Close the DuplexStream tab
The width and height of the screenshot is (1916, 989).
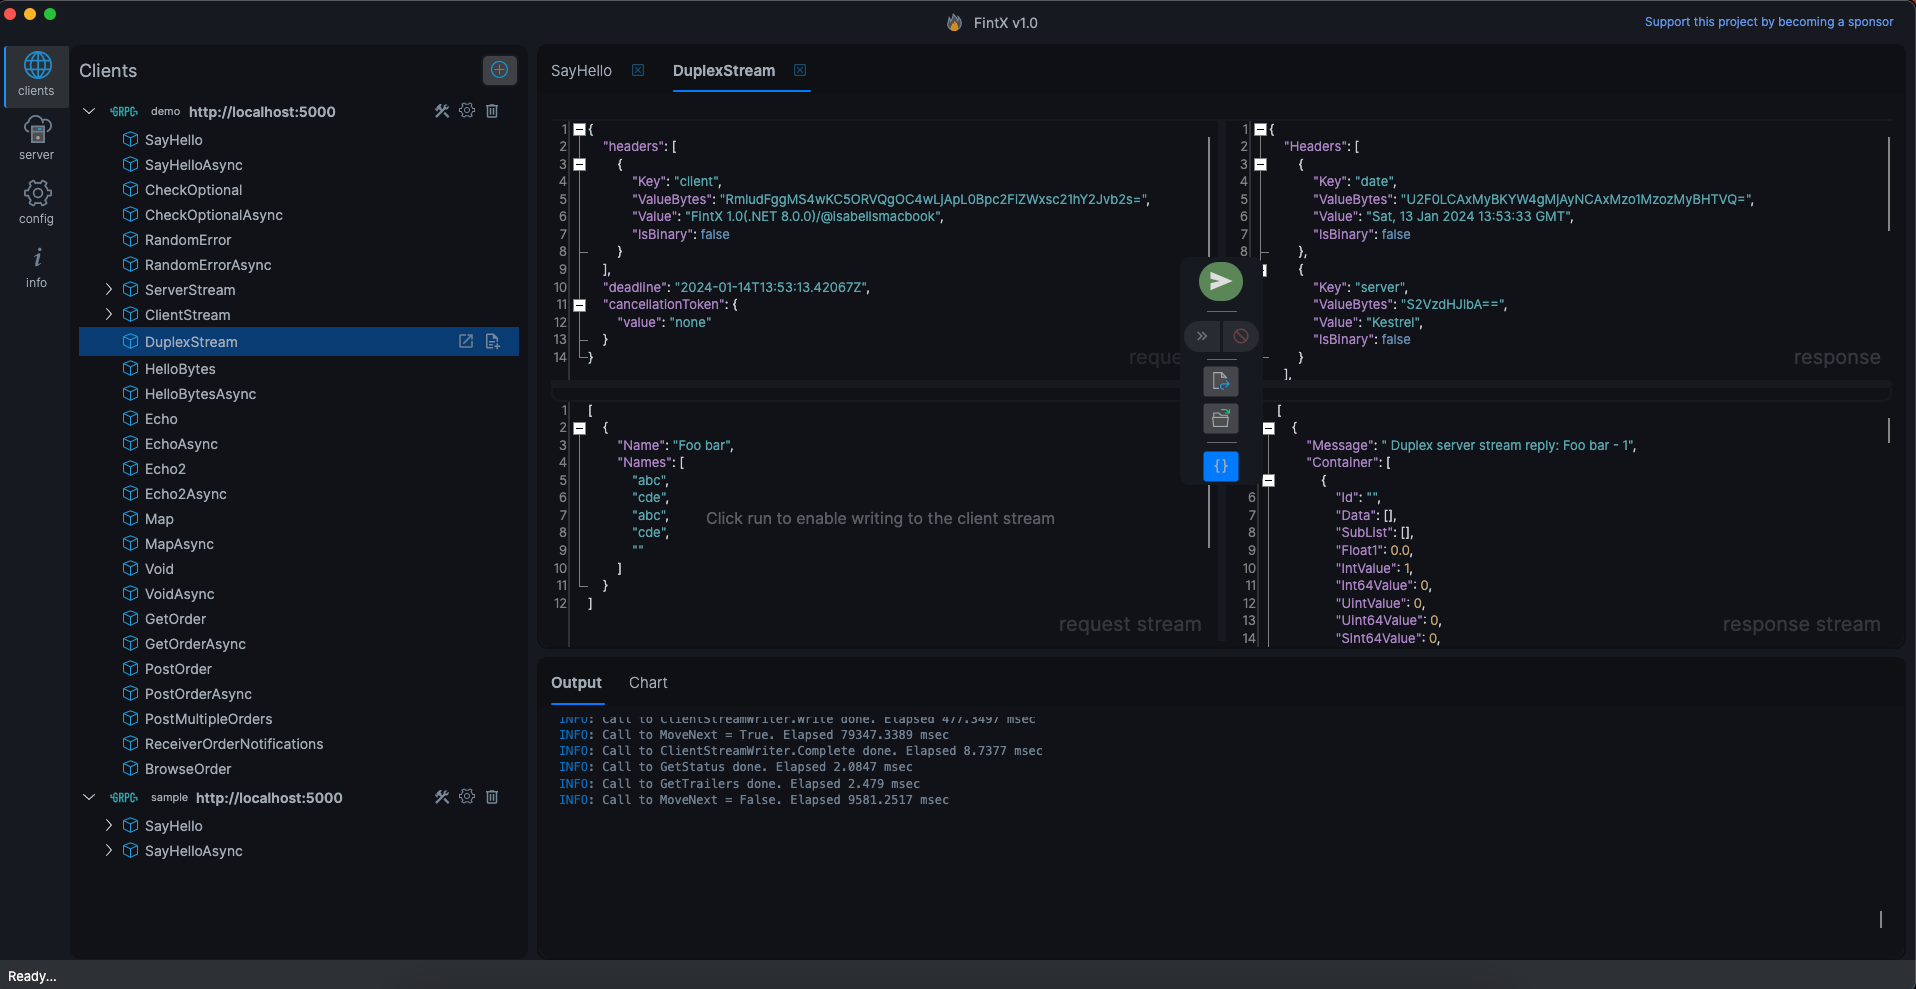[x=800, y=70]
